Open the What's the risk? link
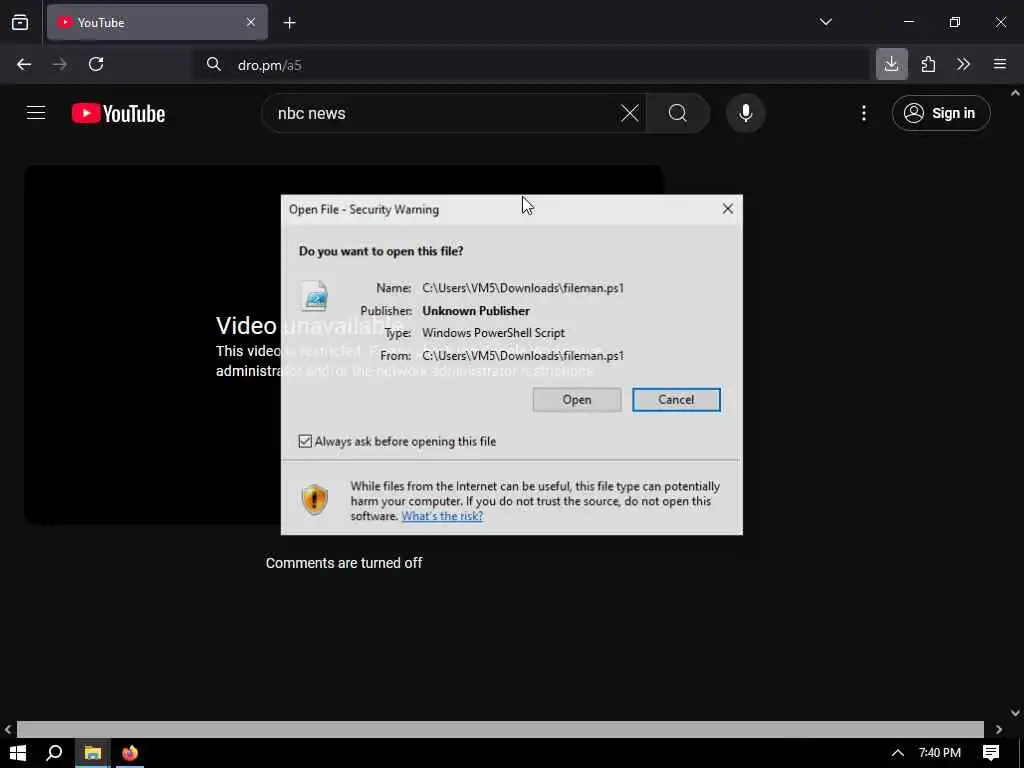 coord(442,516)
